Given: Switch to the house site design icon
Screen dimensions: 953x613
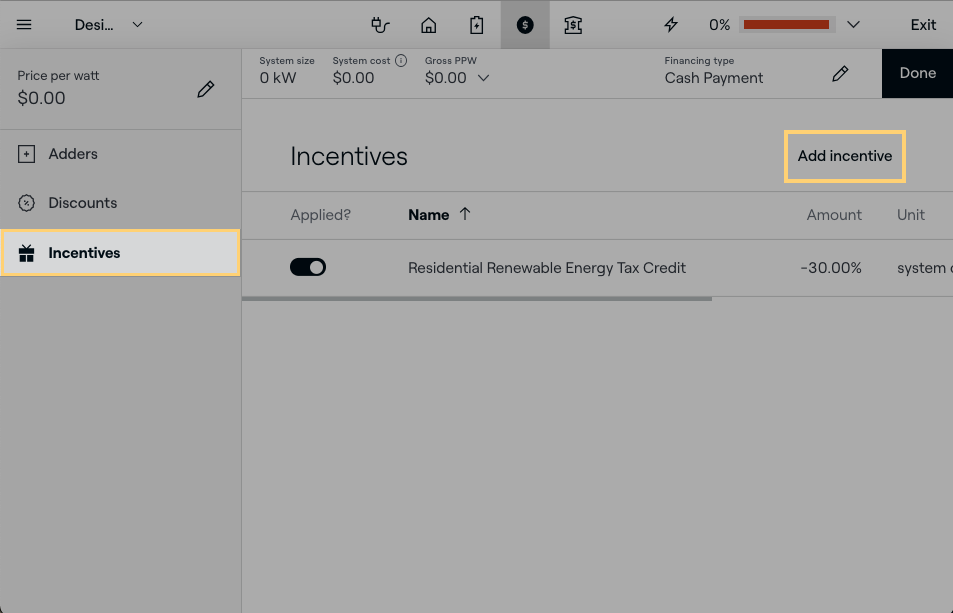Looking at the screenshot, I should click(428, 25).
